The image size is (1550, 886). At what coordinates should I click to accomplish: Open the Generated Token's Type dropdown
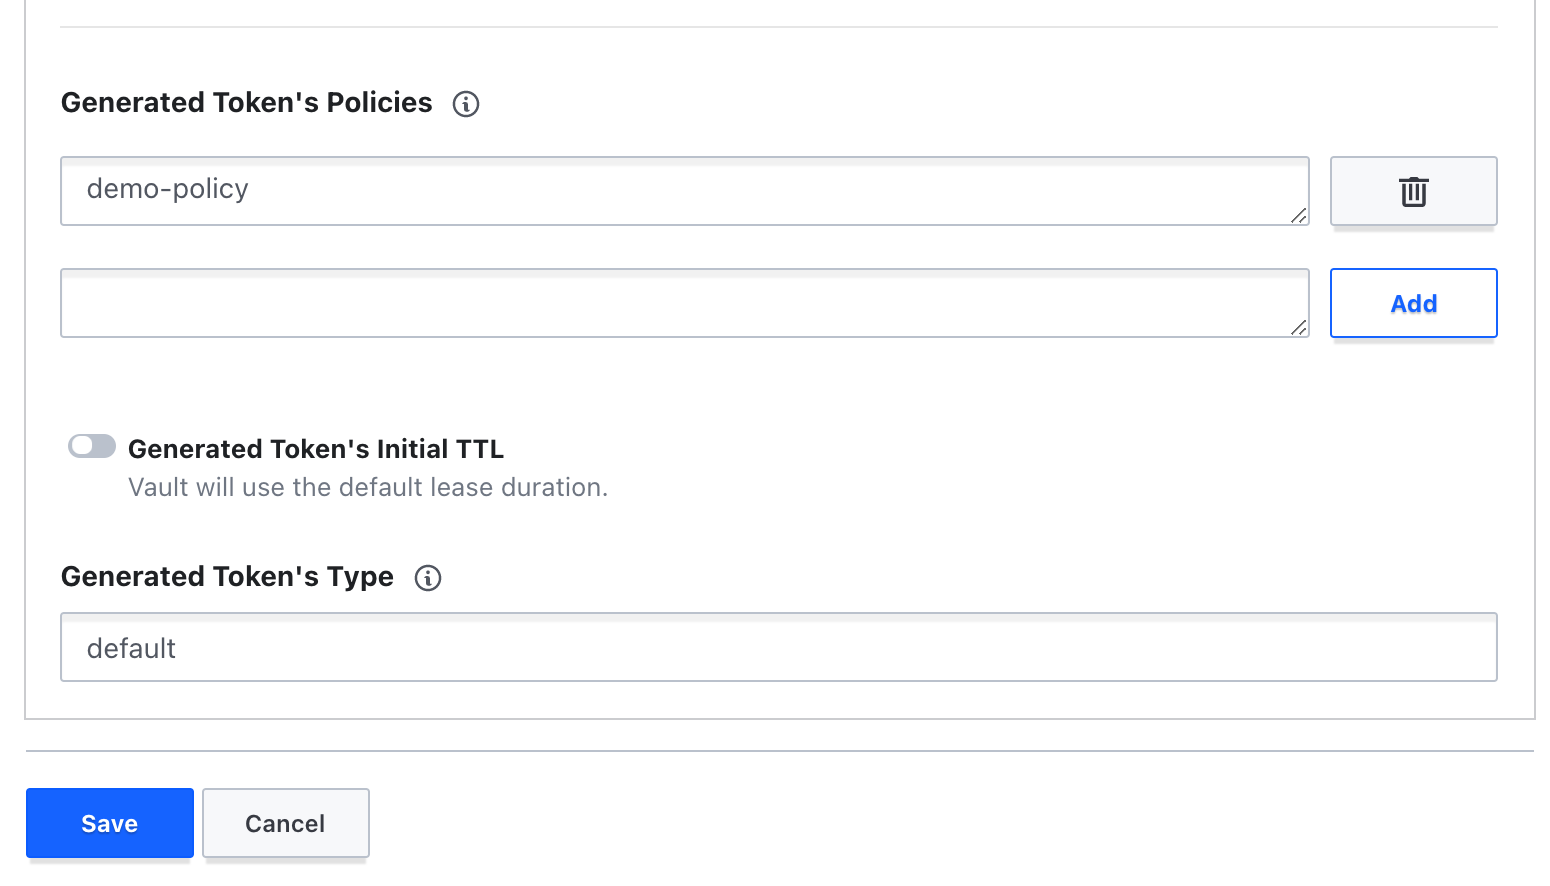pos(778,648)
